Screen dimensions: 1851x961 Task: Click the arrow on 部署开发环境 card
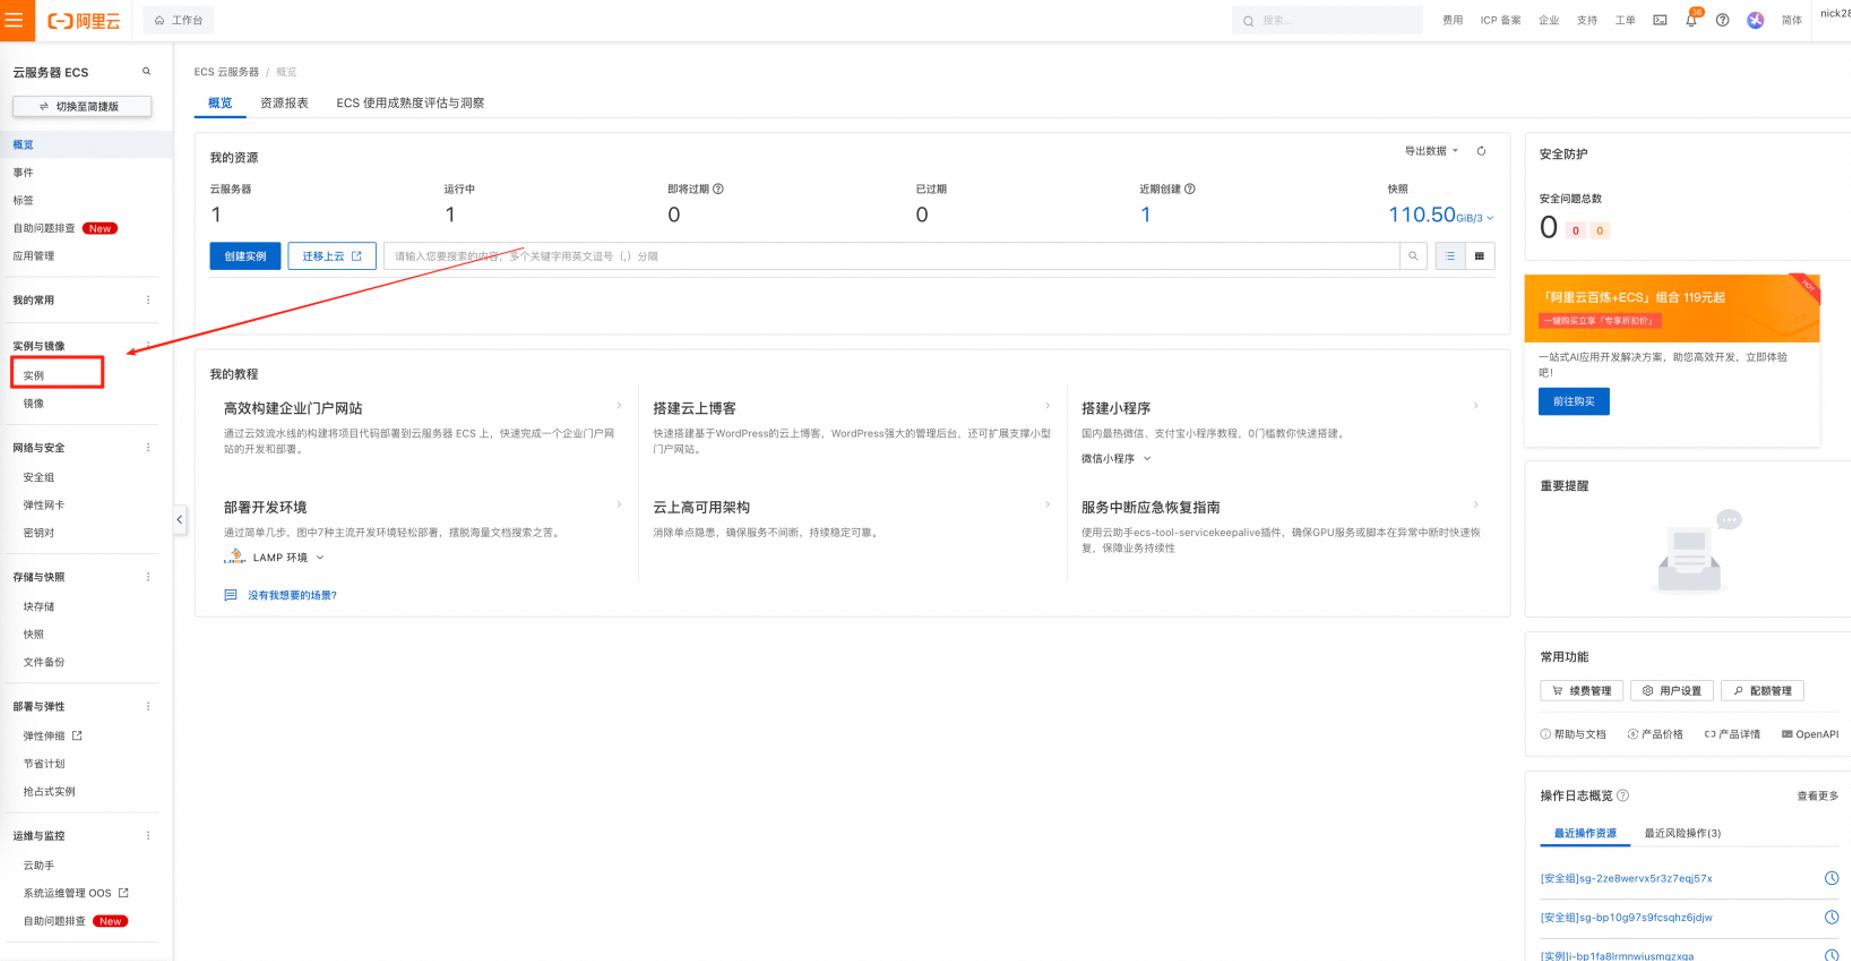click(x=619, y=505)
